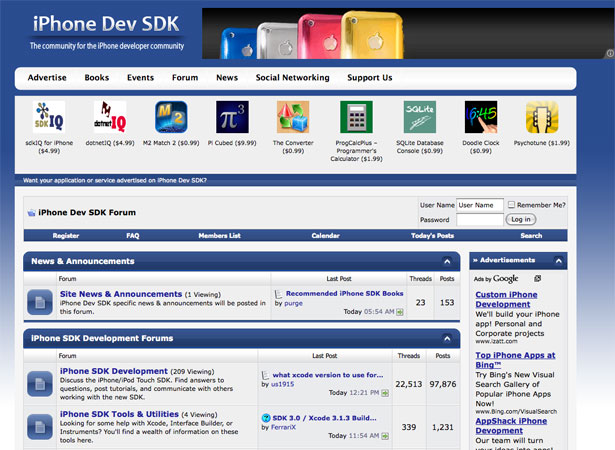Viewport: 615px width, 450px height.
Task: View Today's Posts
Action: click(433, 236)
